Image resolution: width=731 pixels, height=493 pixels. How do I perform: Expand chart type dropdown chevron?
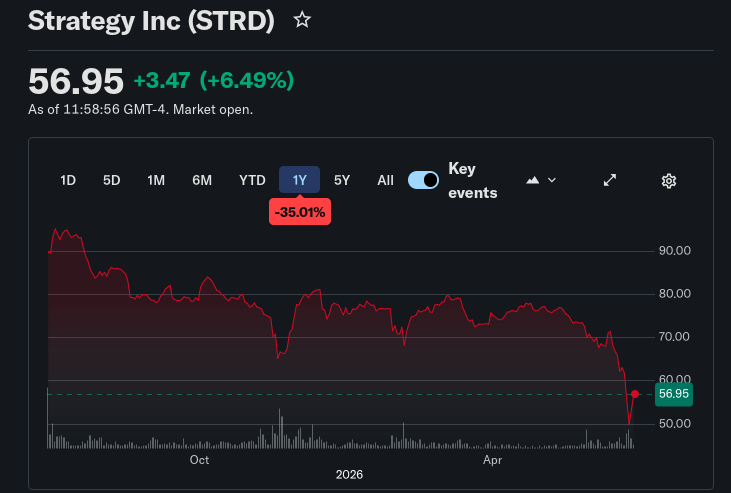(552, 180)
